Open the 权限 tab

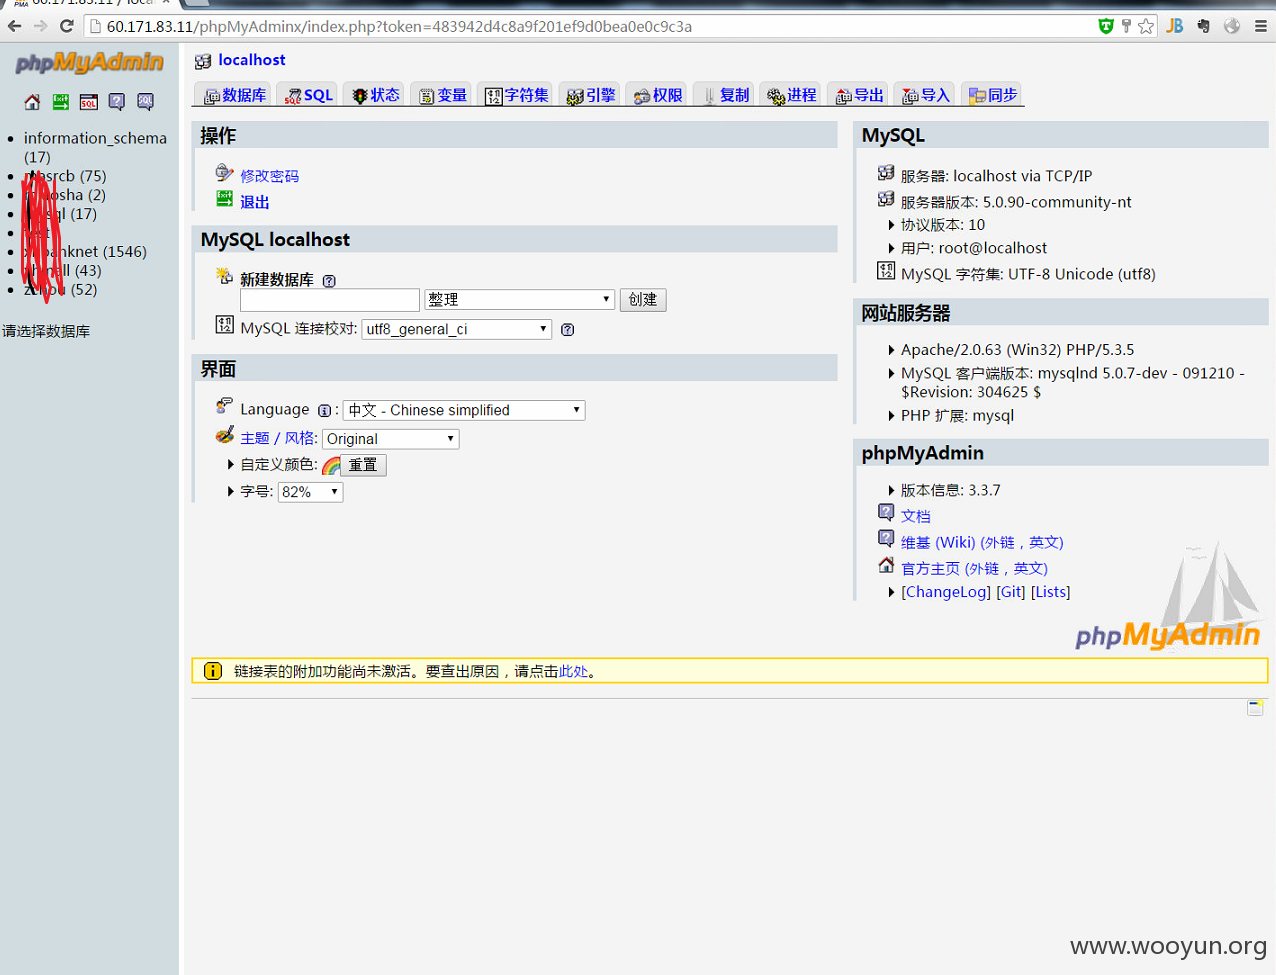click(657, 95)
